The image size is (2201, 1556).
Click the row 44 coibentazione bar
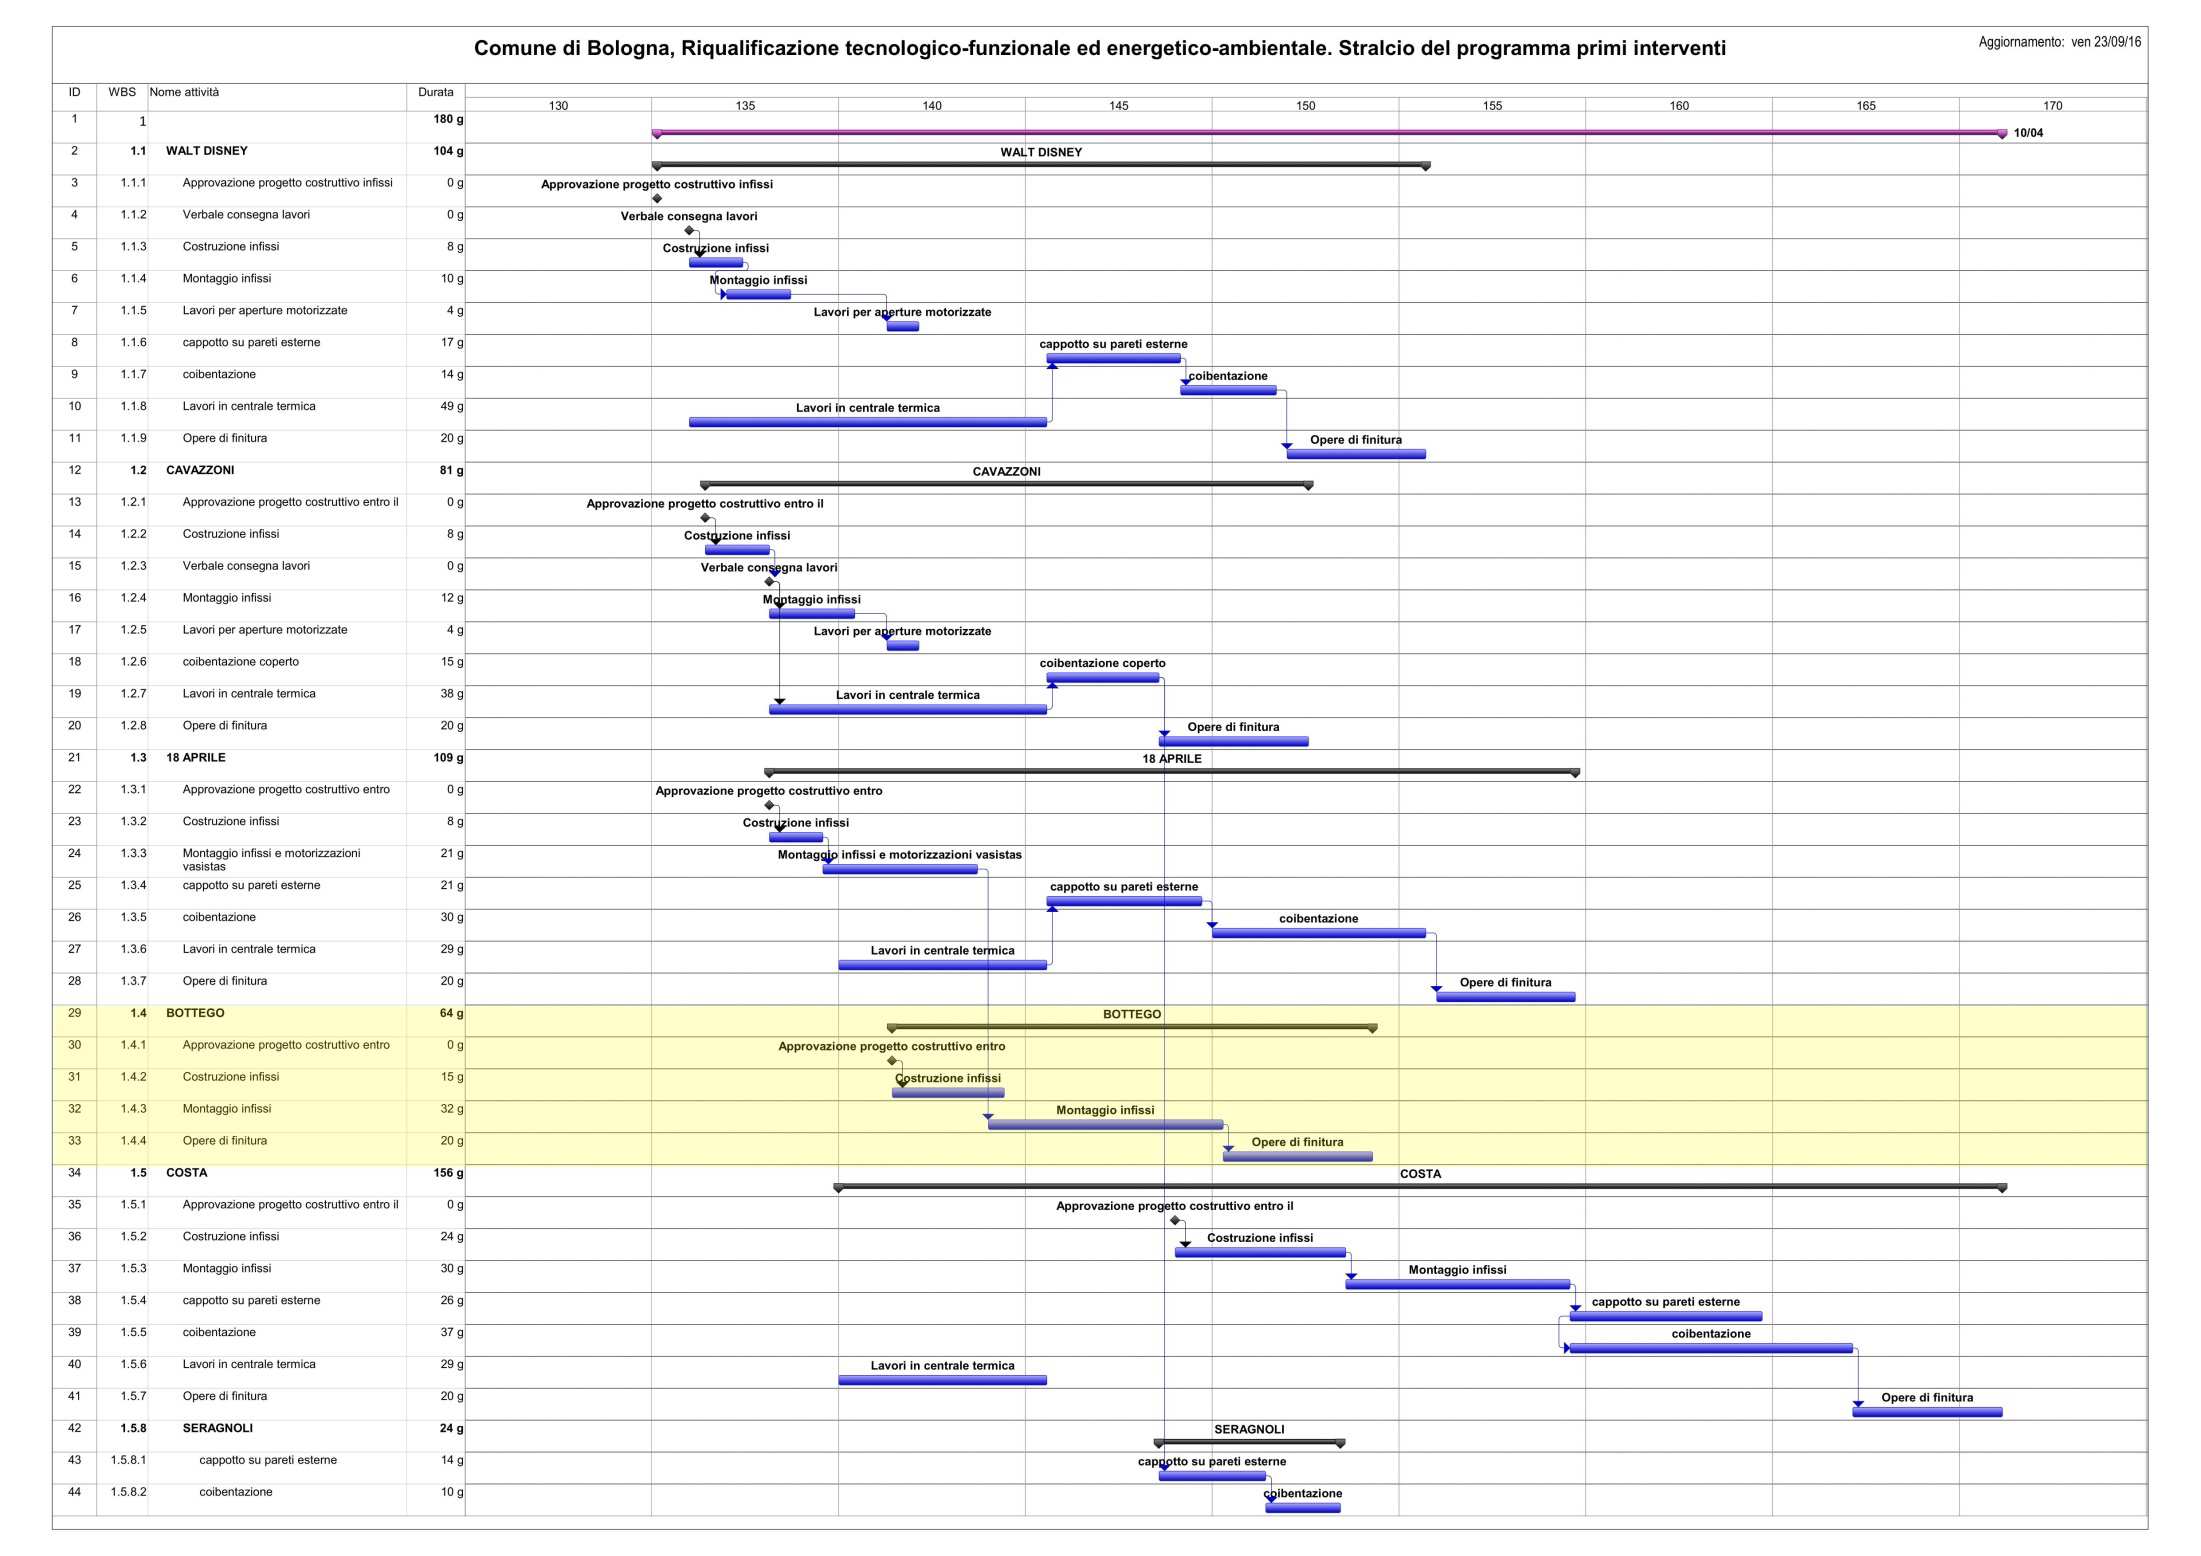1303,1508
